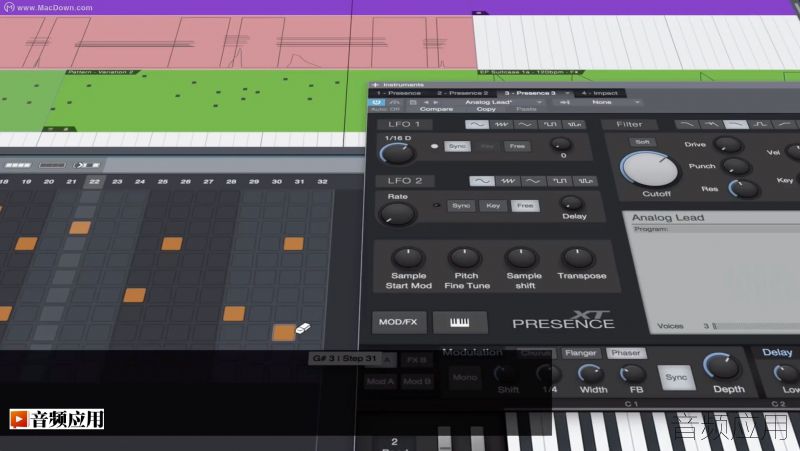The height and width of the screenshot is (451, 800).
Task: Enable Key mode for LFO 2
Action: 493,206
